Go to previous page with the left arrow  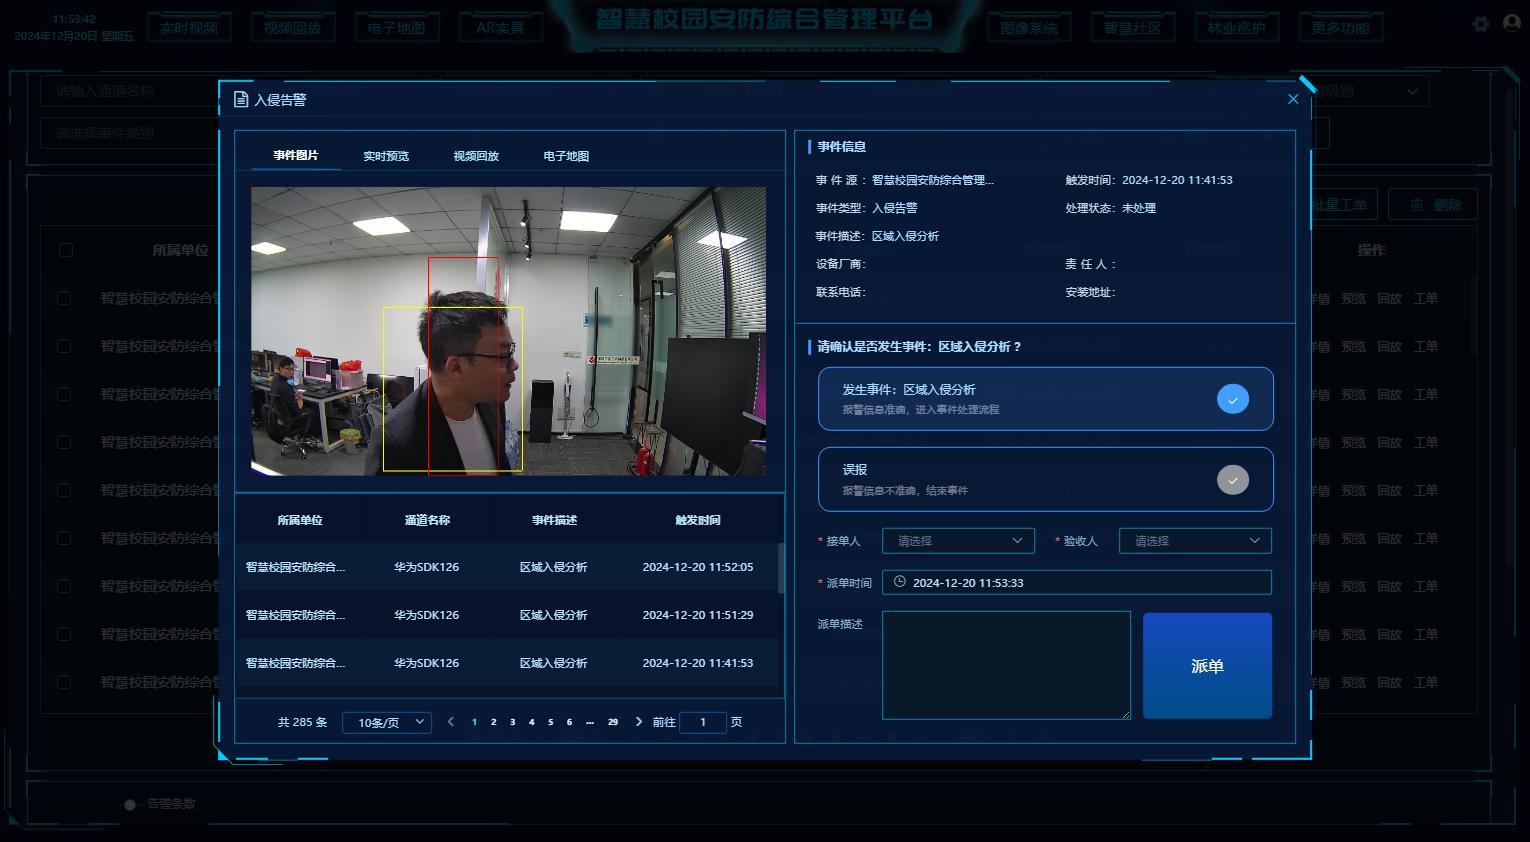tap(451, 722)
